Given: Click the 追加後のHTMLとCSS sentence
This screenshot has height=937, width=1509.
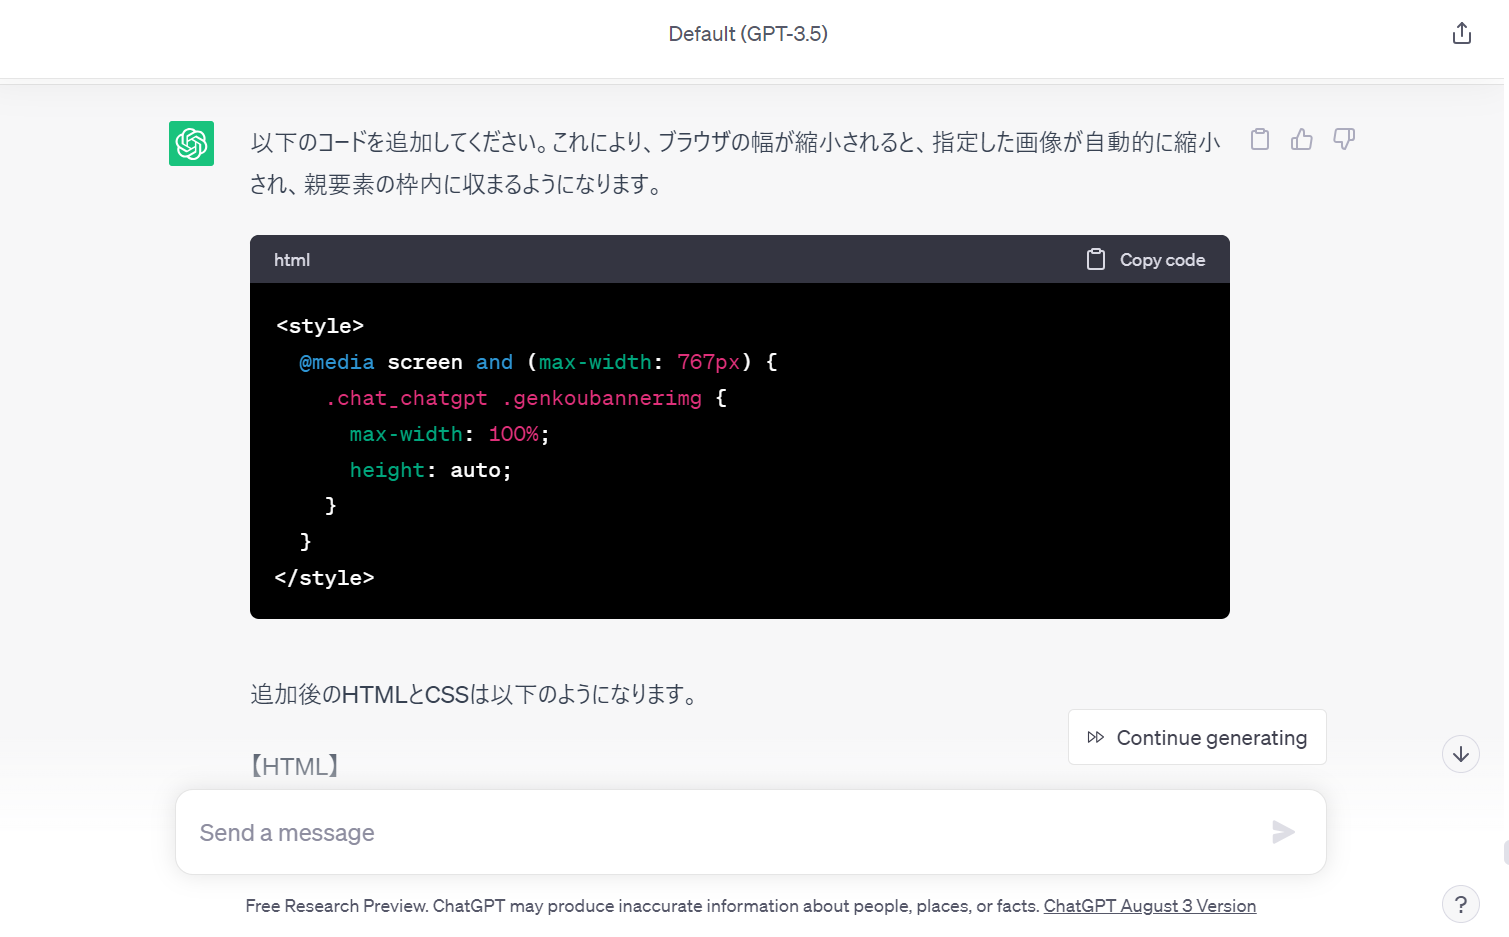Looking at the screenshot, I should tap(476, 694).
